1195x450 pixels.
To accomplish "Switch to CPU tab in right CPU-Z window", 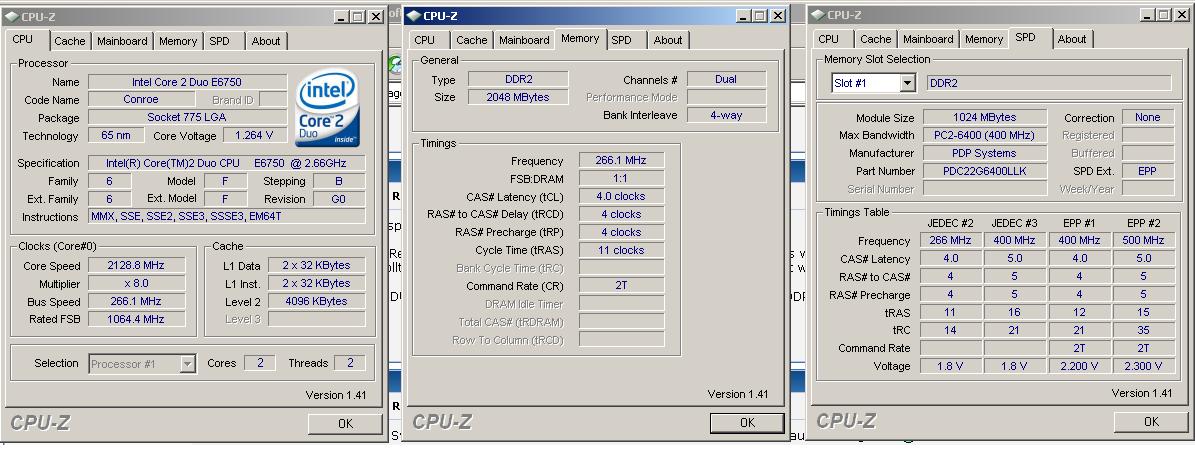I will click(828, 39).
